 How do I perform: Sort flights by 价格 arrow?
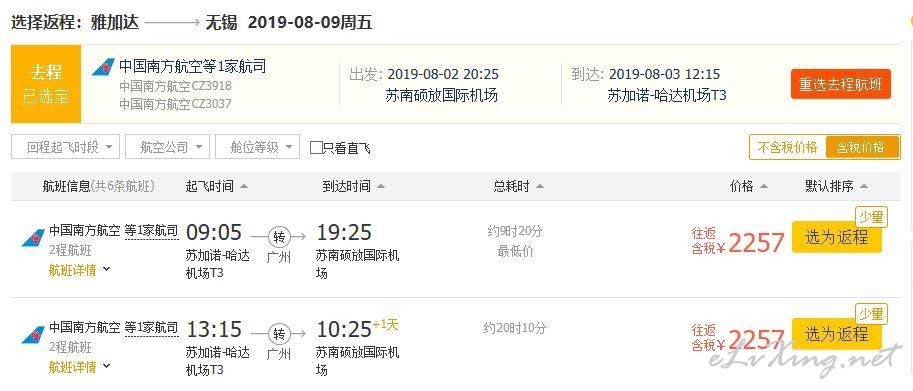tap(763, 187)
